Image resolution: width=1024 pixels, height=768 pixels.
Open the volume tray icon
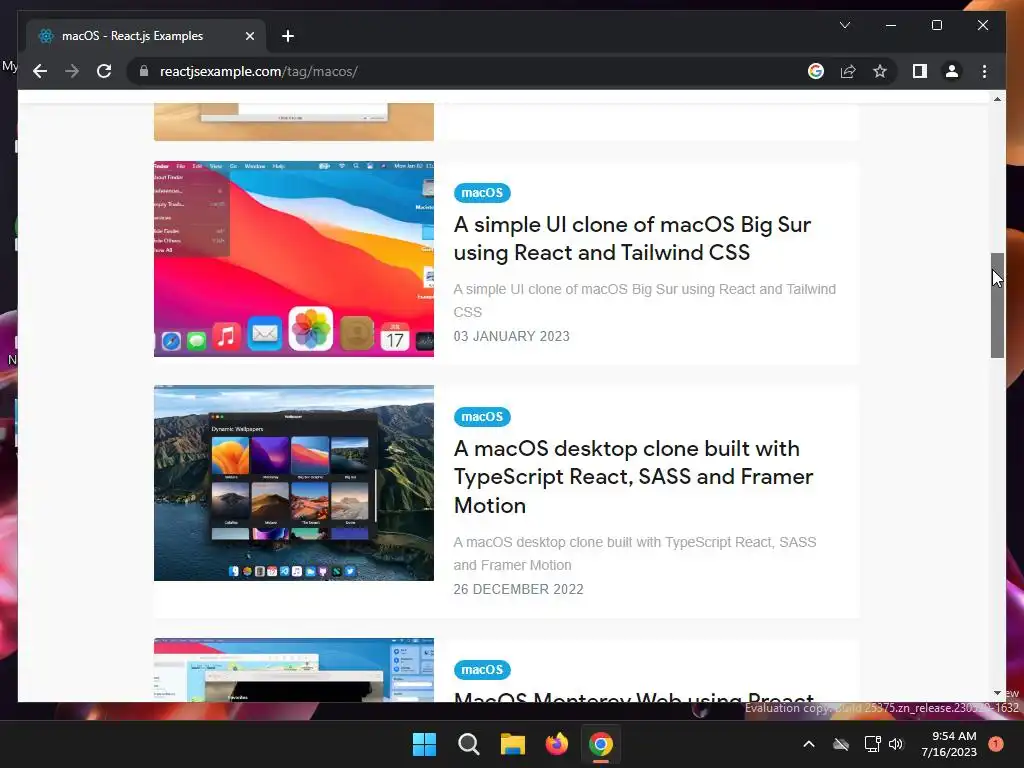pos(896,744)
